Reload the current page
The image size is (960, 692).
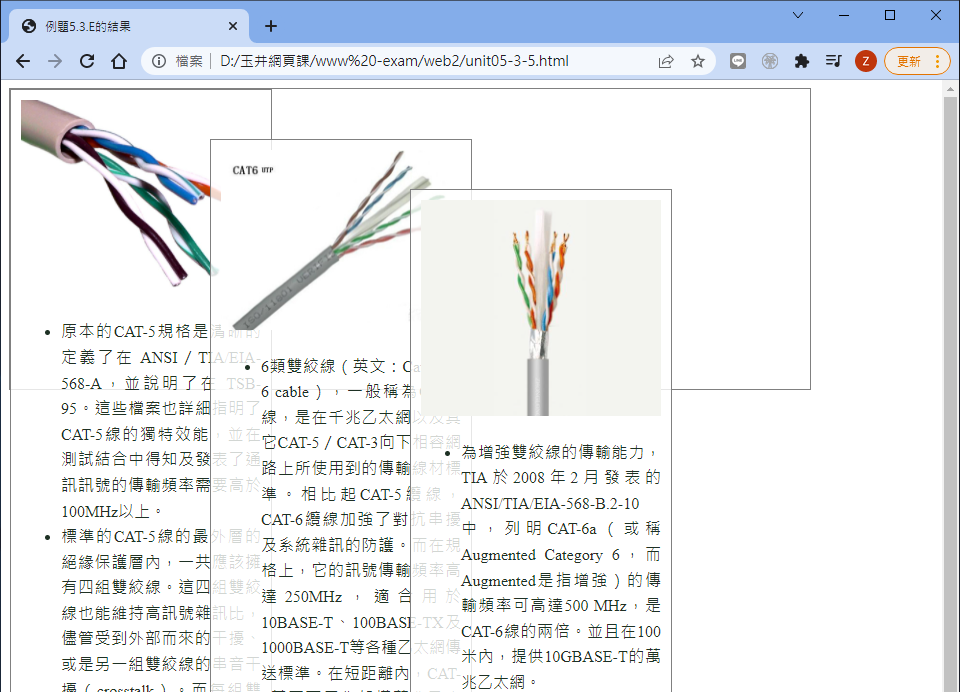click(x=87, y=61)
